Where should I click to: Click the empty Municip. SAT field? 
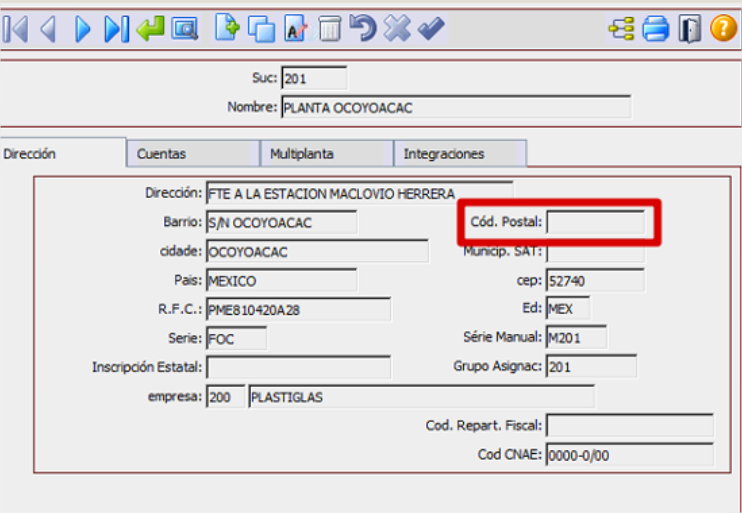[595, 254]
